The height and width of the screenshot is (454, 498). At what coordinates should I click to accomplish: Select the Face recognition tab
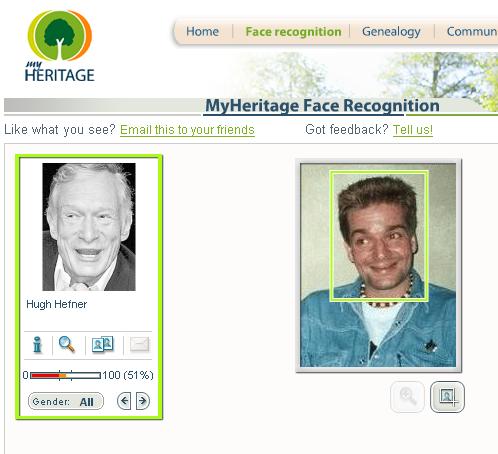[293, 32]
